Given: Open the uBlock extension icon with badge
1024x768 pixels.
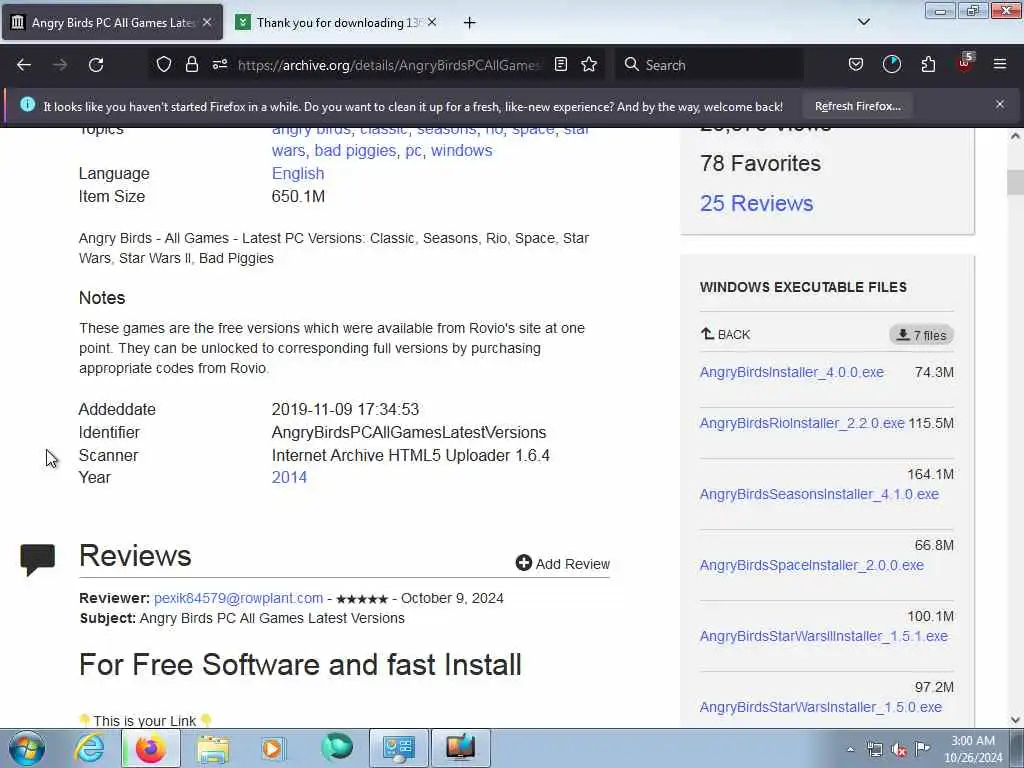Looking at the screenshot, I should [965, 63].
